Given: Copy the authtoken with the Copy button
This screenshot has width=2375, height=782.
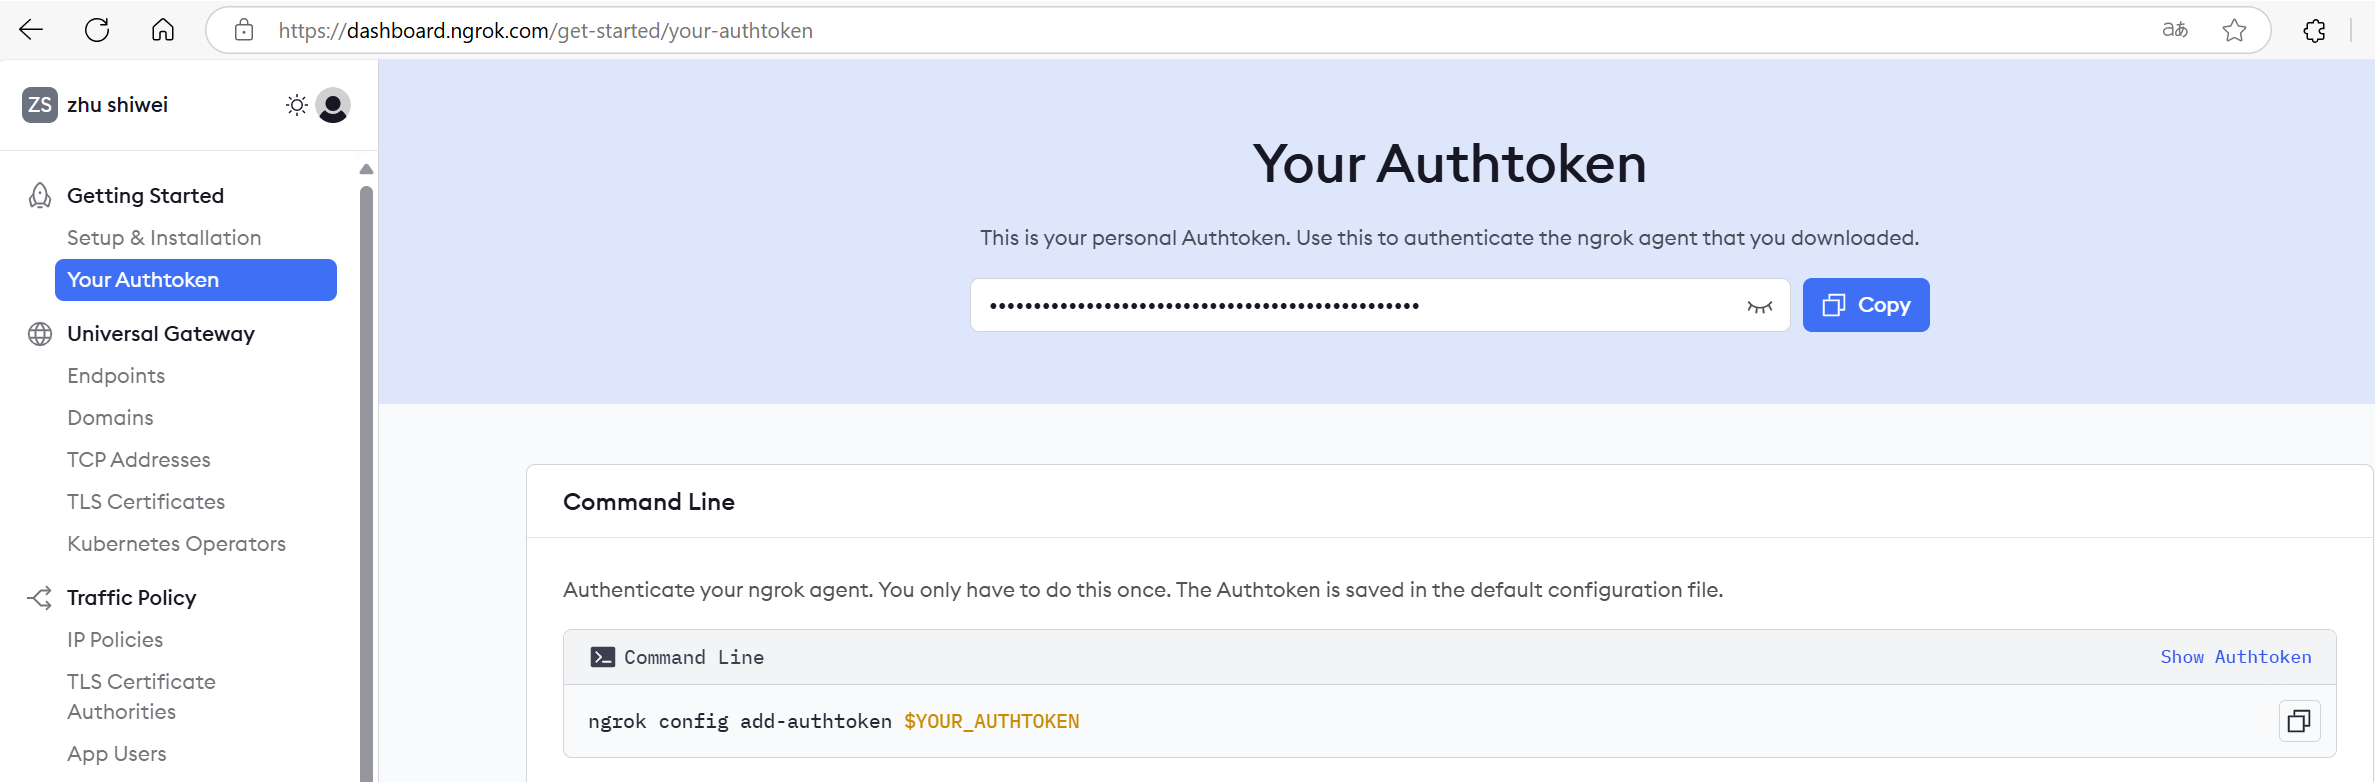Looking at the screenshot, I should pos(1866,305).
